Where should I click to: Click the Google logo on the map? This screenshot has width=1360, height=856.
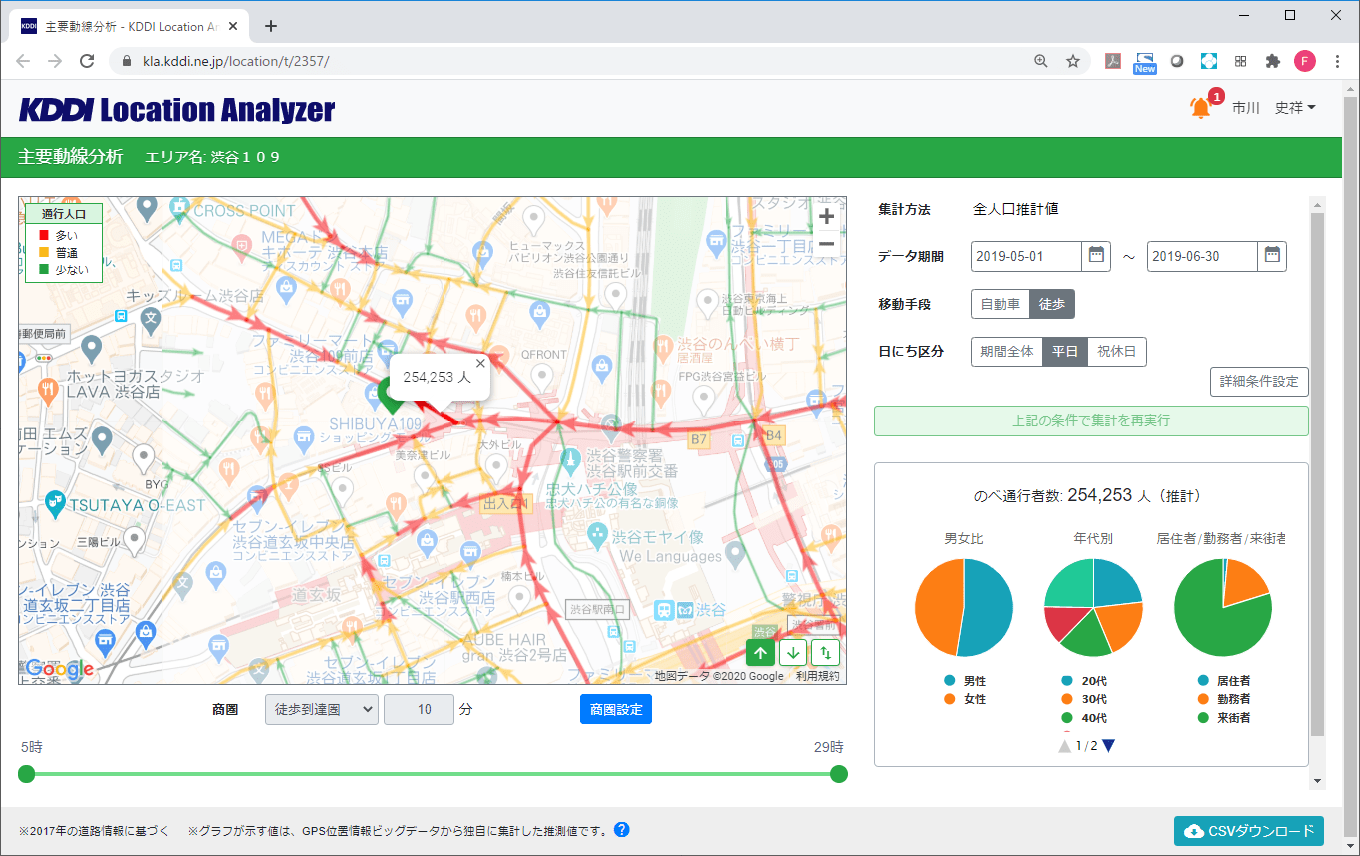click(x=59, y=668)
